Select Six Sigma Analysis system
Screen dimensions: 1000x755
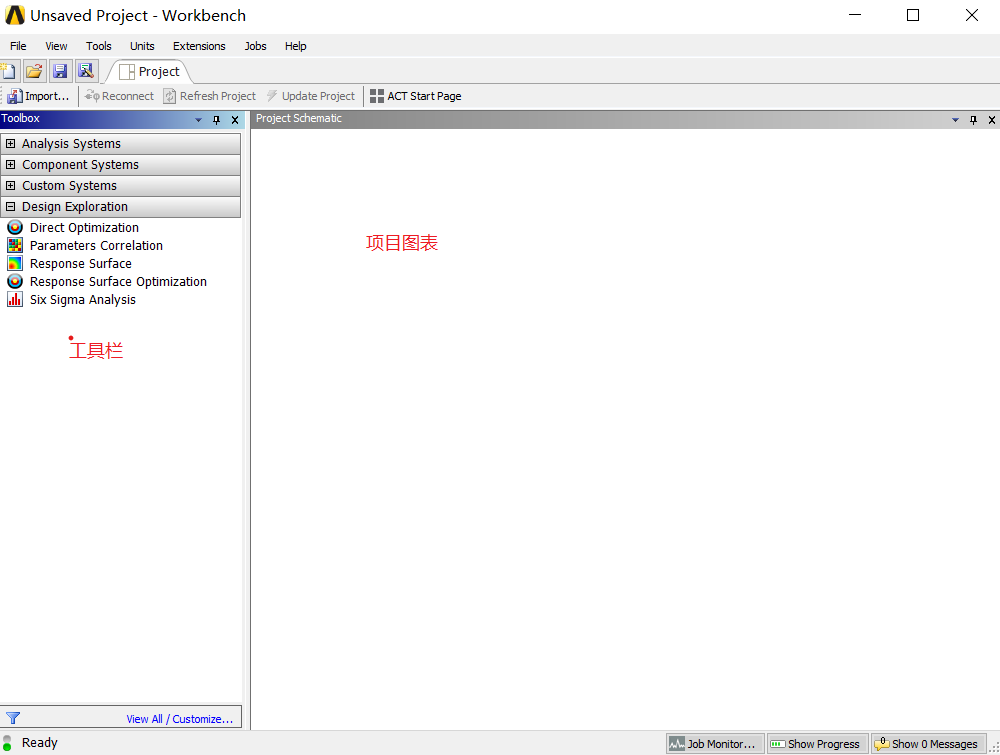(x=71, y=300)
